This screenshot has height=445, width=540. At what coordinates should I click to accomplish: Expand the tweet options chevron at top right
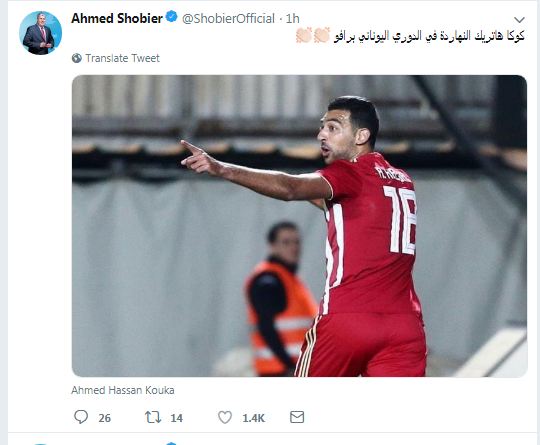coord(519,20)
